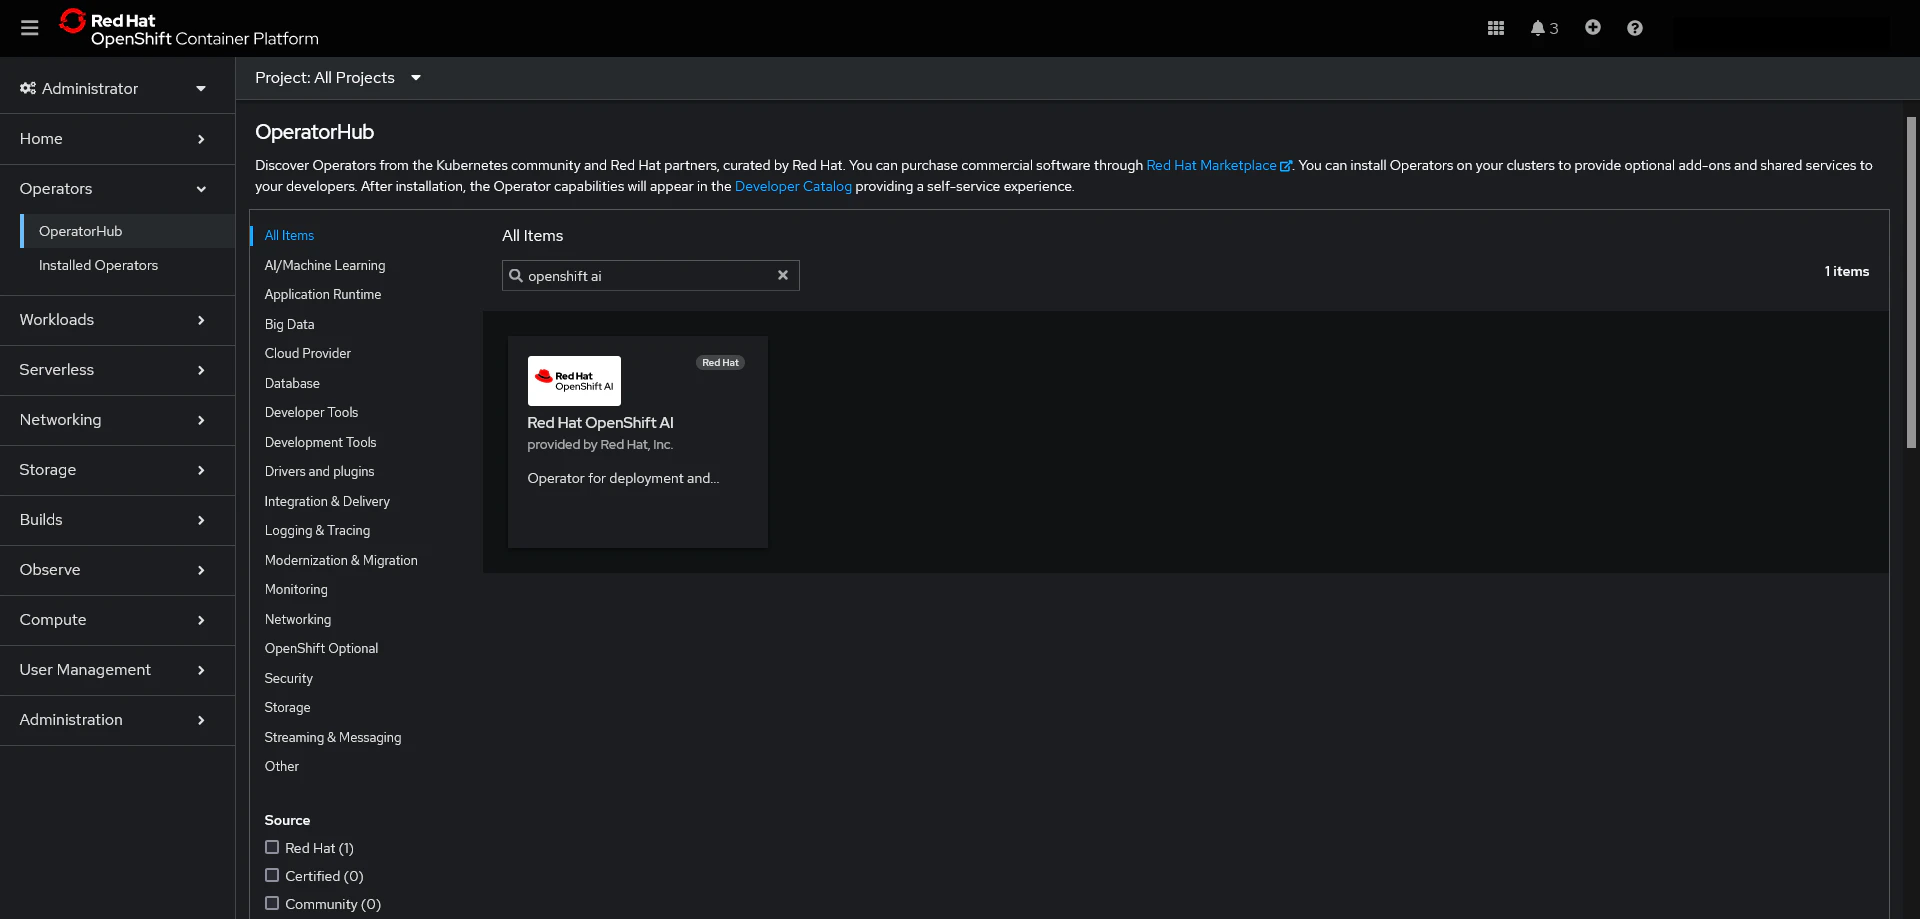Click "Operator for deployment and..." description

pyautogui.click(x=623, y=479)
